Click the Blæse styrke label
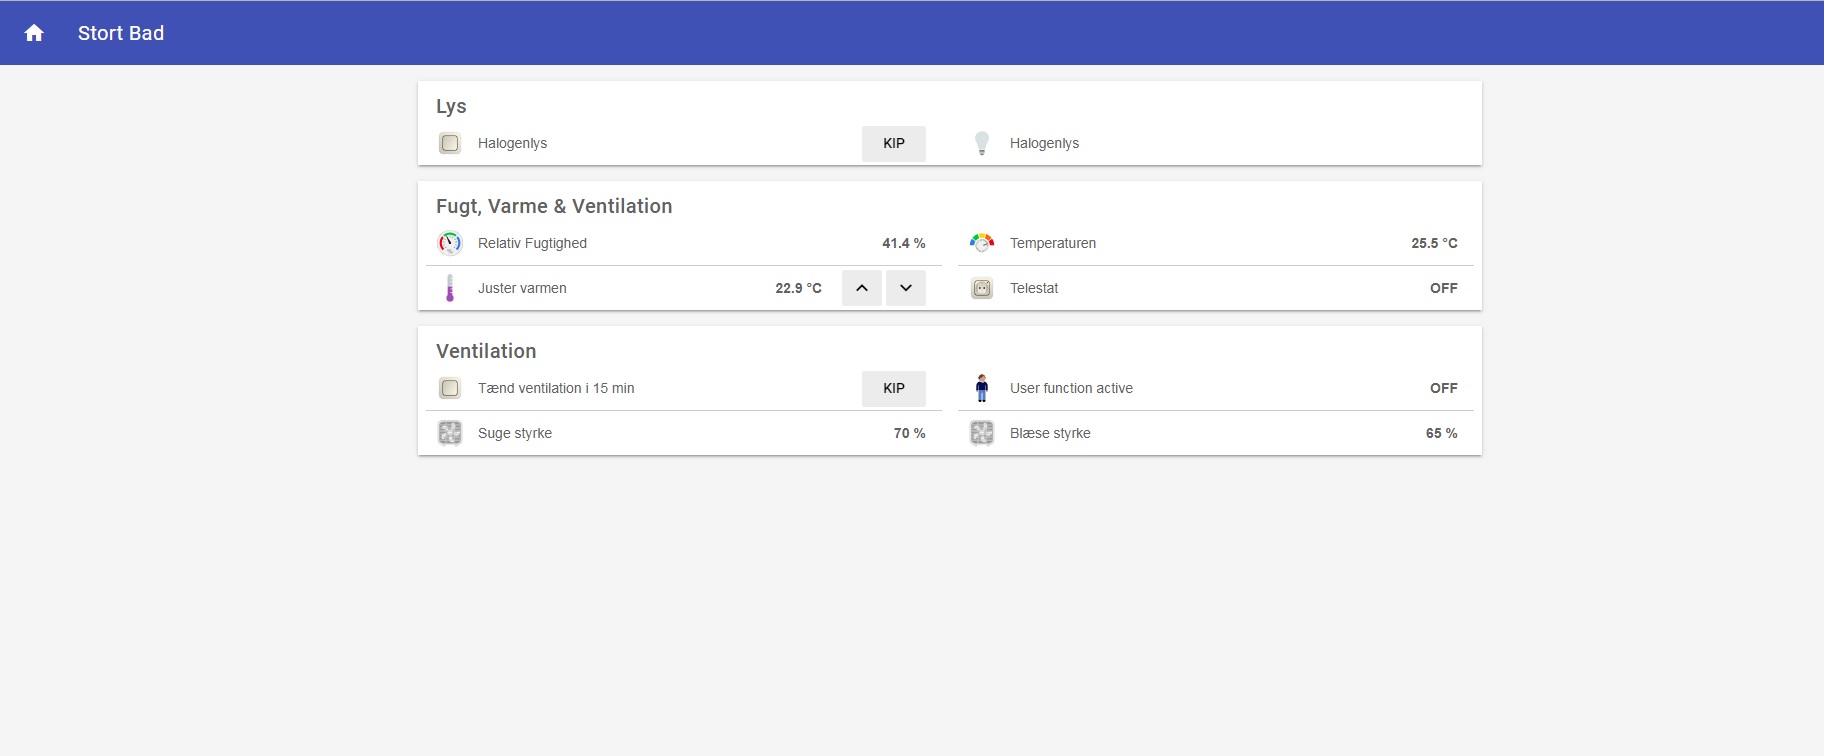 pos(1050,433)
